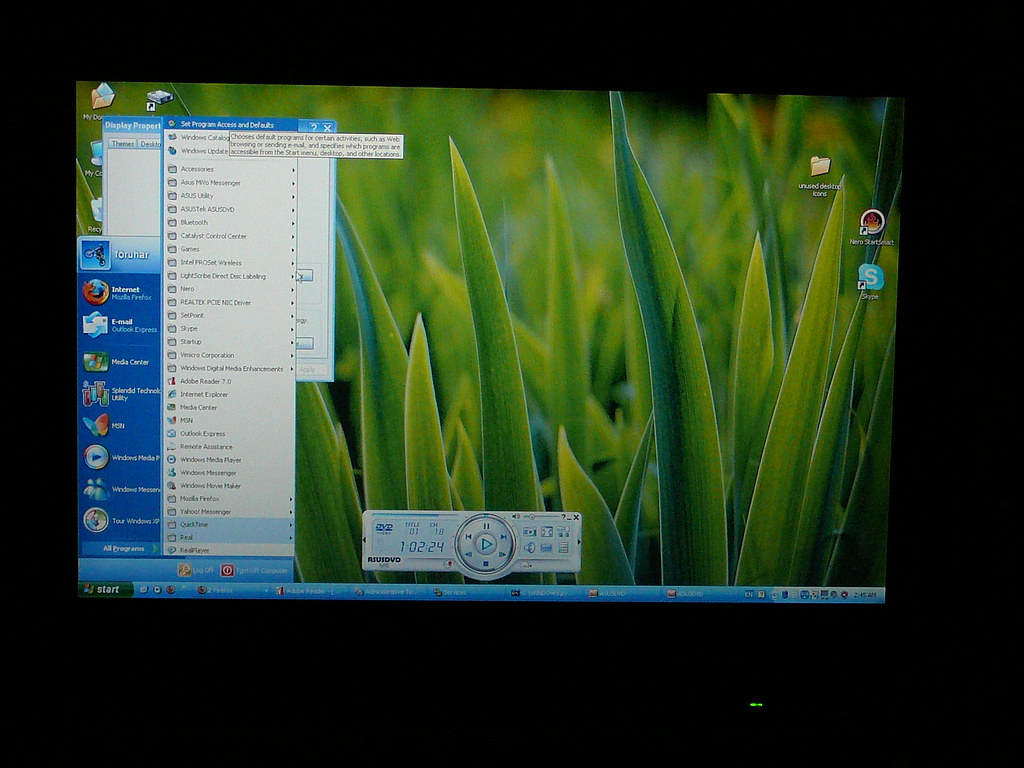Expand the Asus MiVo Messenger folder

(231, 183)
